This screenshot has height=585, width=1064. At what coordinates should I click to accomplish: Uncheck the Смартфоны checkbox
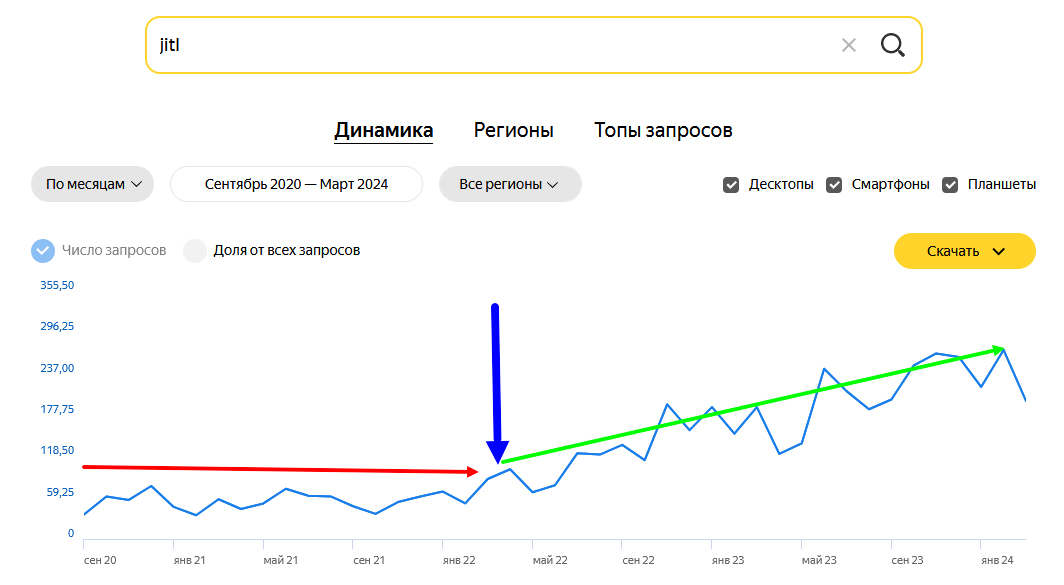pos(834,185)
